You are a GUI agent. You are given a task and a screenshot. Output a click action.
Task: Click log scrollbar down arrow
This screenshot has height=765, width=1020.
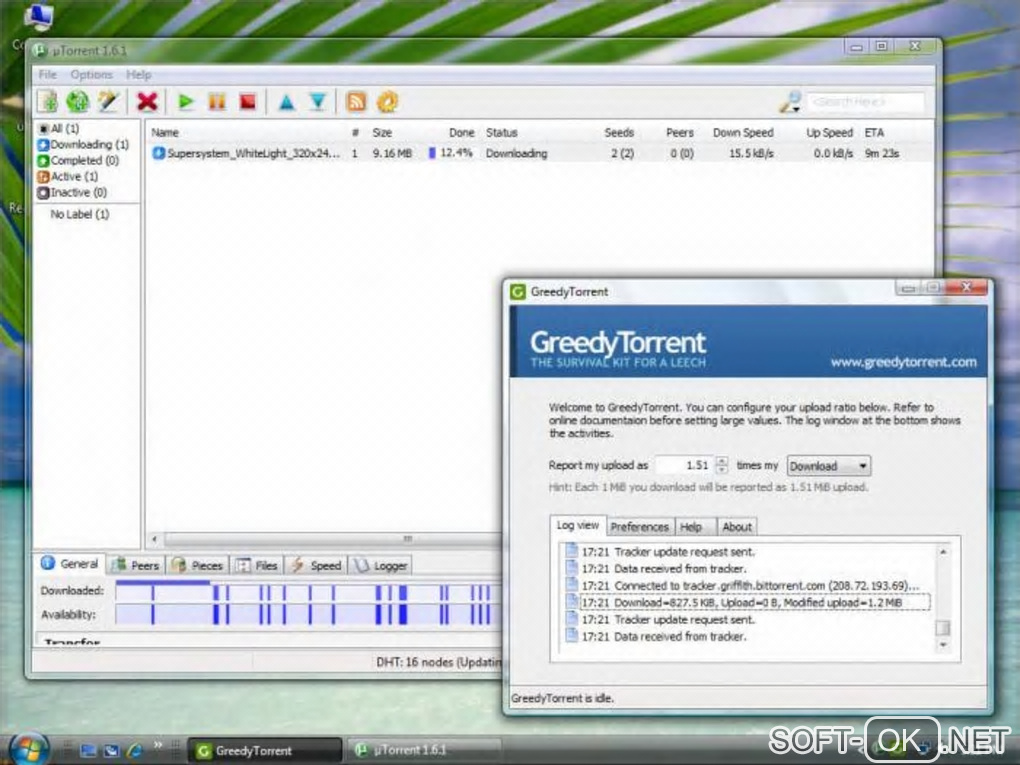943,645
